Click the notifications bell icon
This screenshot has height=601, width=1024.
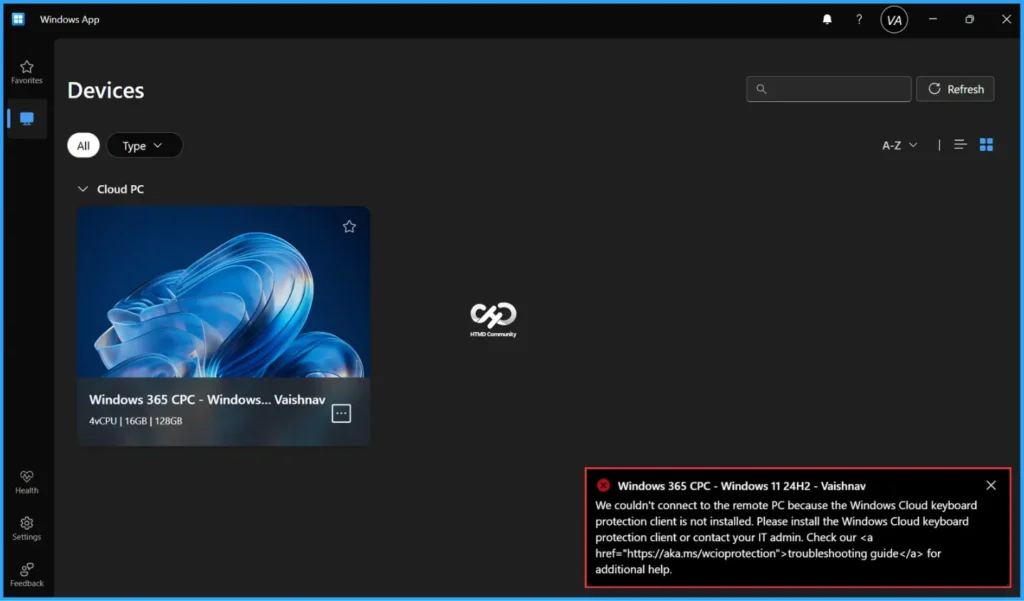tap(827, 19)
